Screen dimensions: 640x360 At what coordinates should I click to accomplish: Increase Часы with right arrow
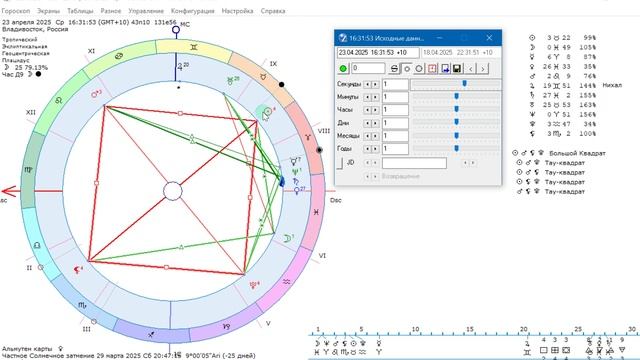(x=375, y=110)
